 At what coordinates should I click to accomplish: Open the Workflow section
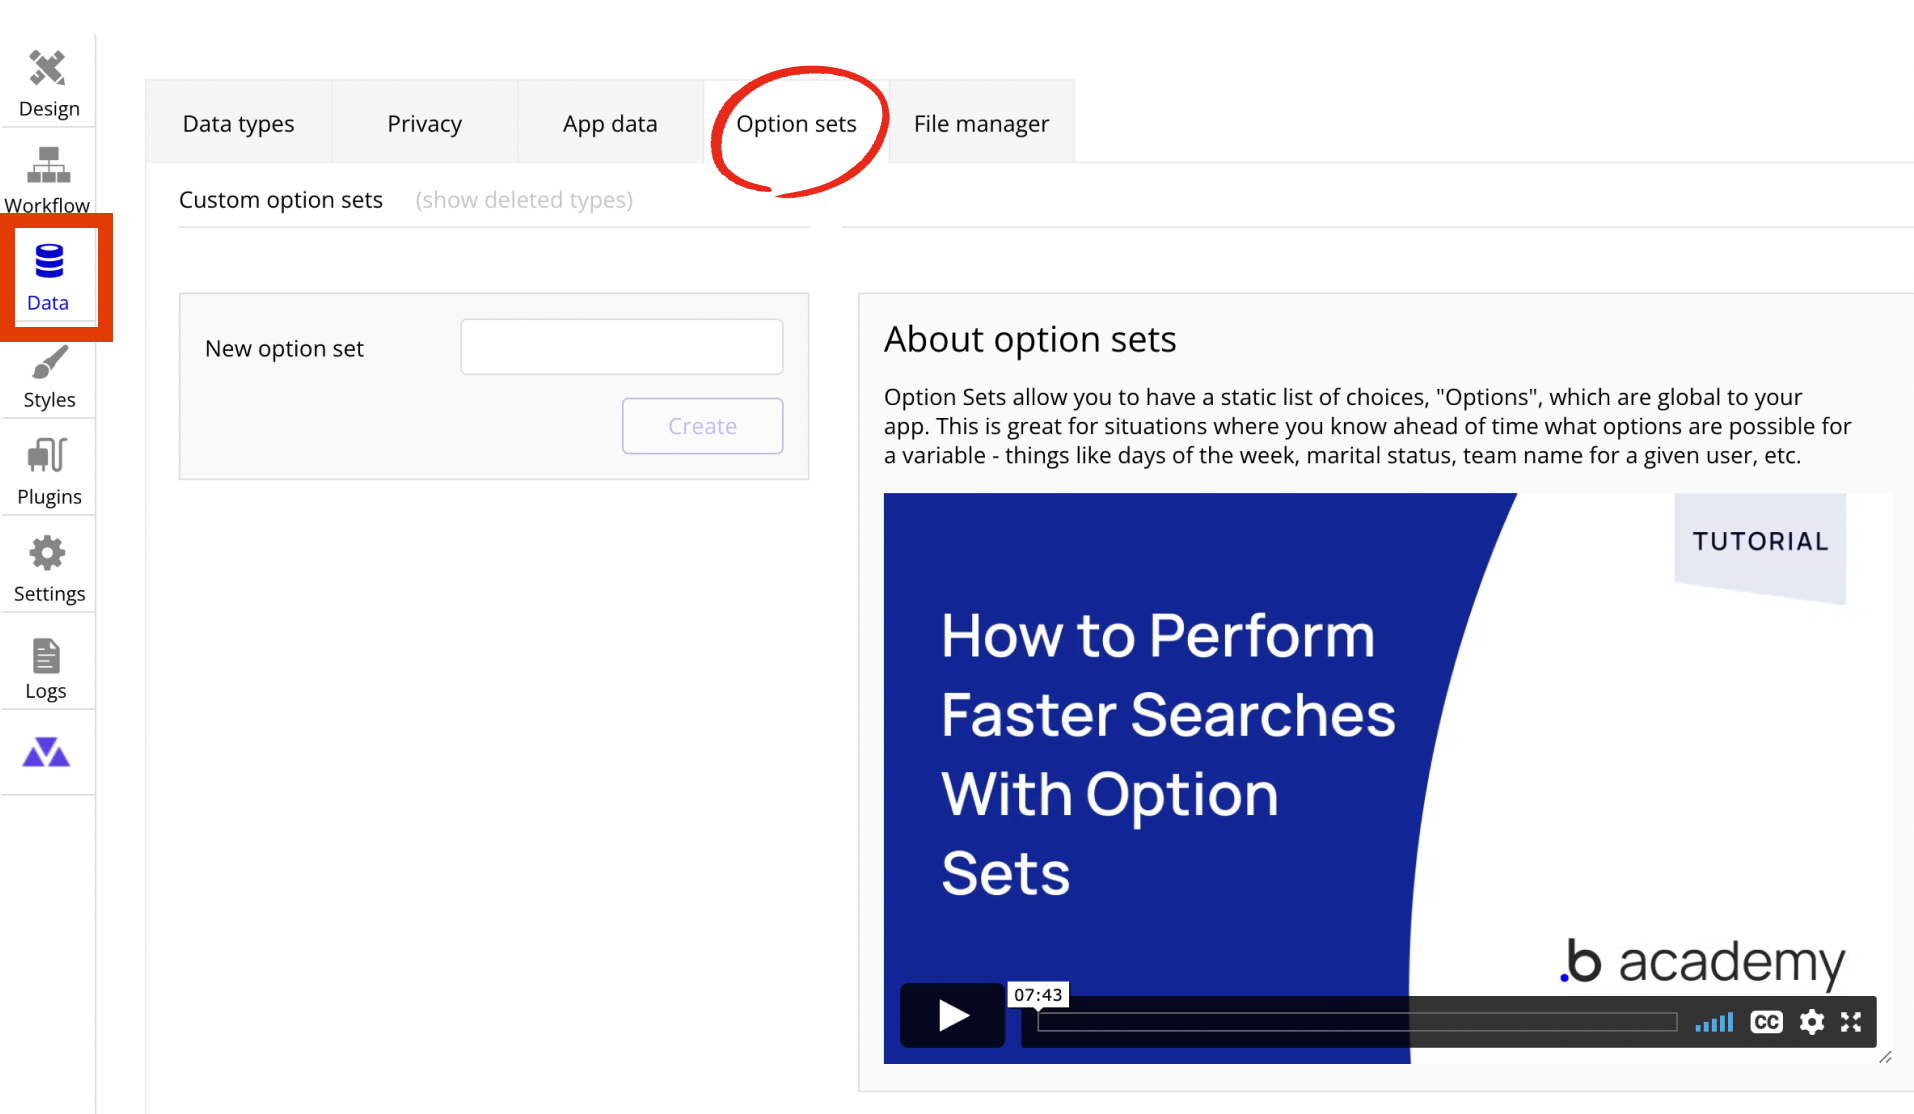click(48, 180)
